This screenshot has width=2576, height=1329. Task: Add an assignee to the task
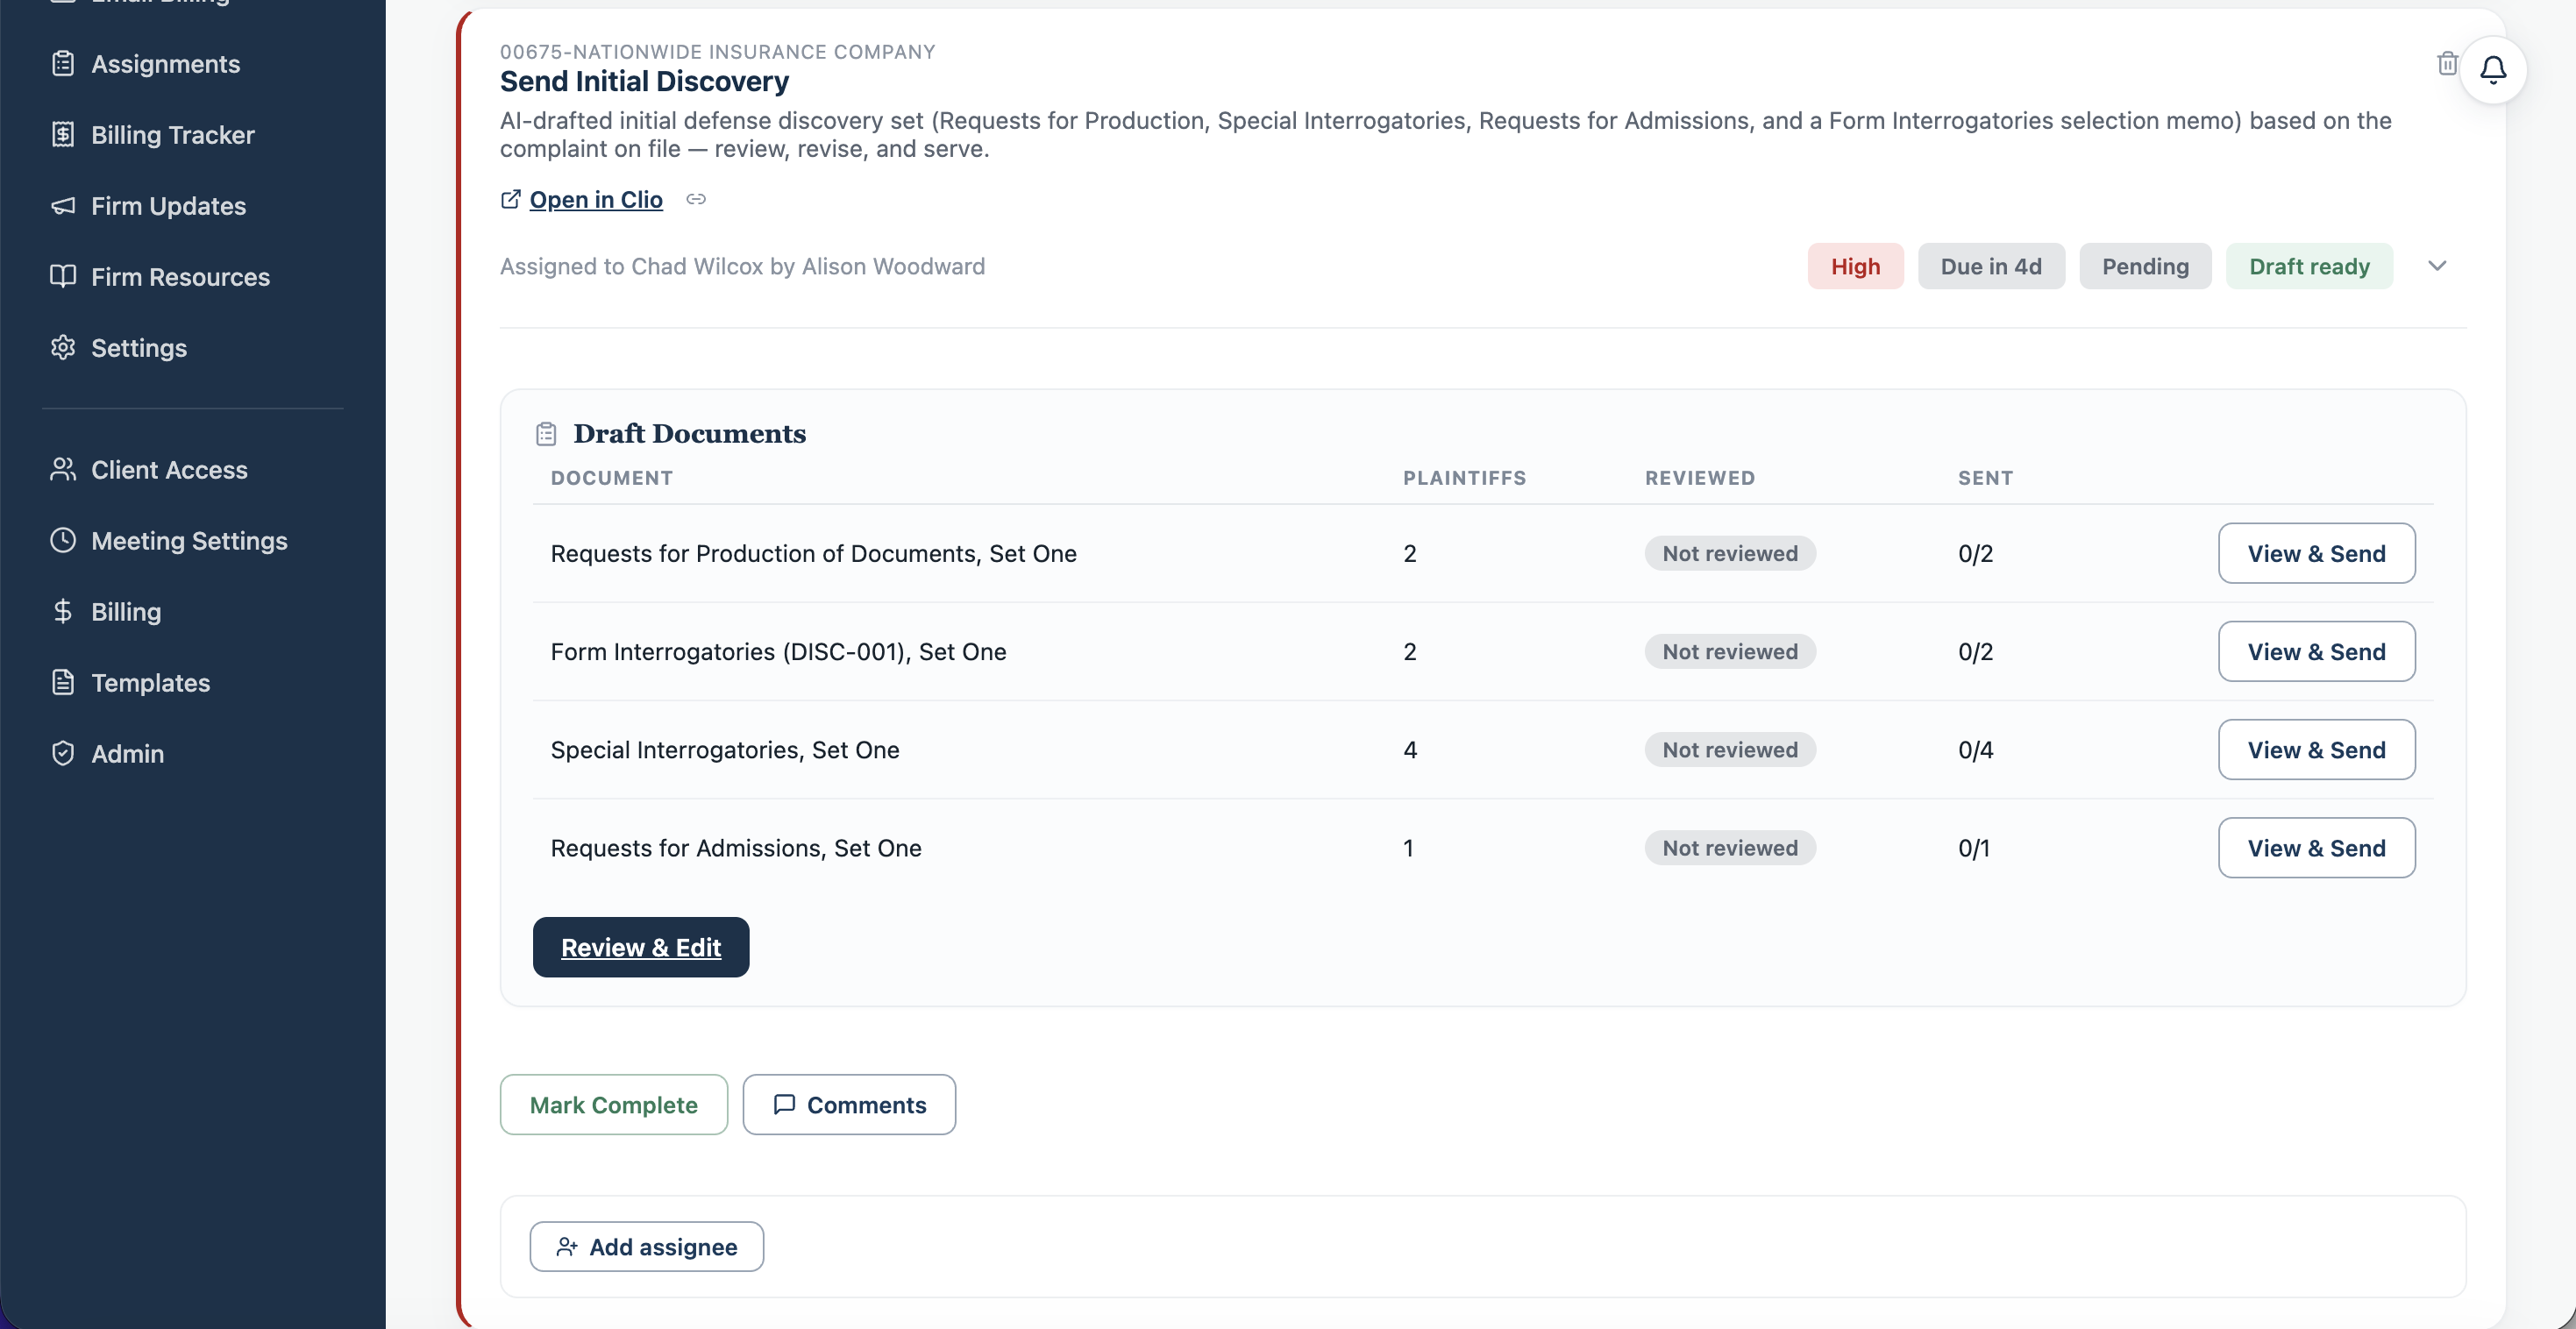647,1246
